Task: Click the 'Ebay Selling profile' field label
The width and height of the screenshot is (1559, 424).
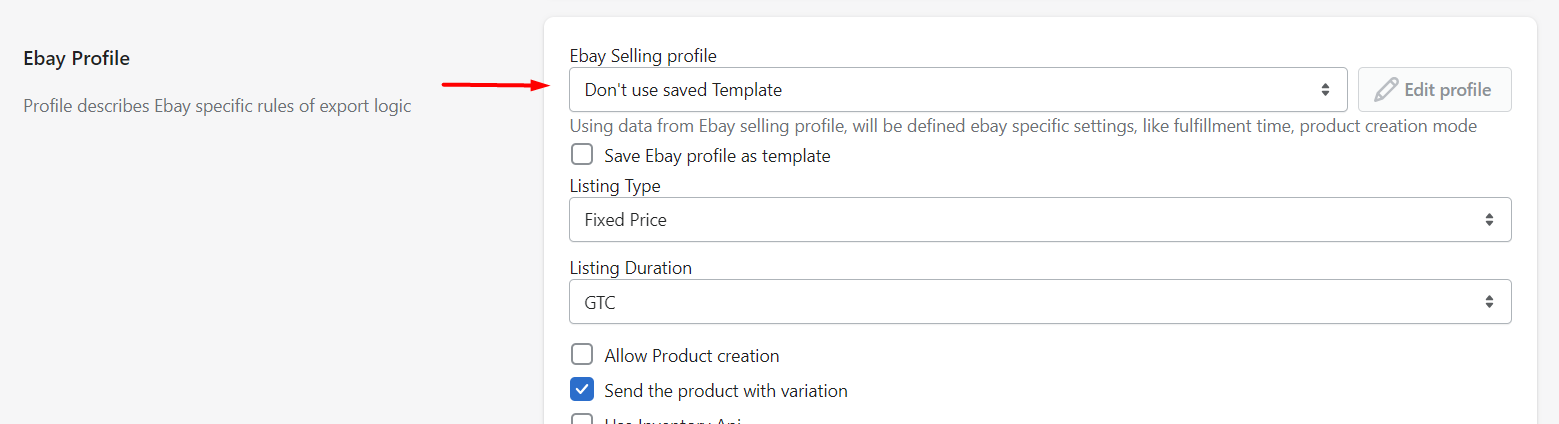Action: coord(643,55)
